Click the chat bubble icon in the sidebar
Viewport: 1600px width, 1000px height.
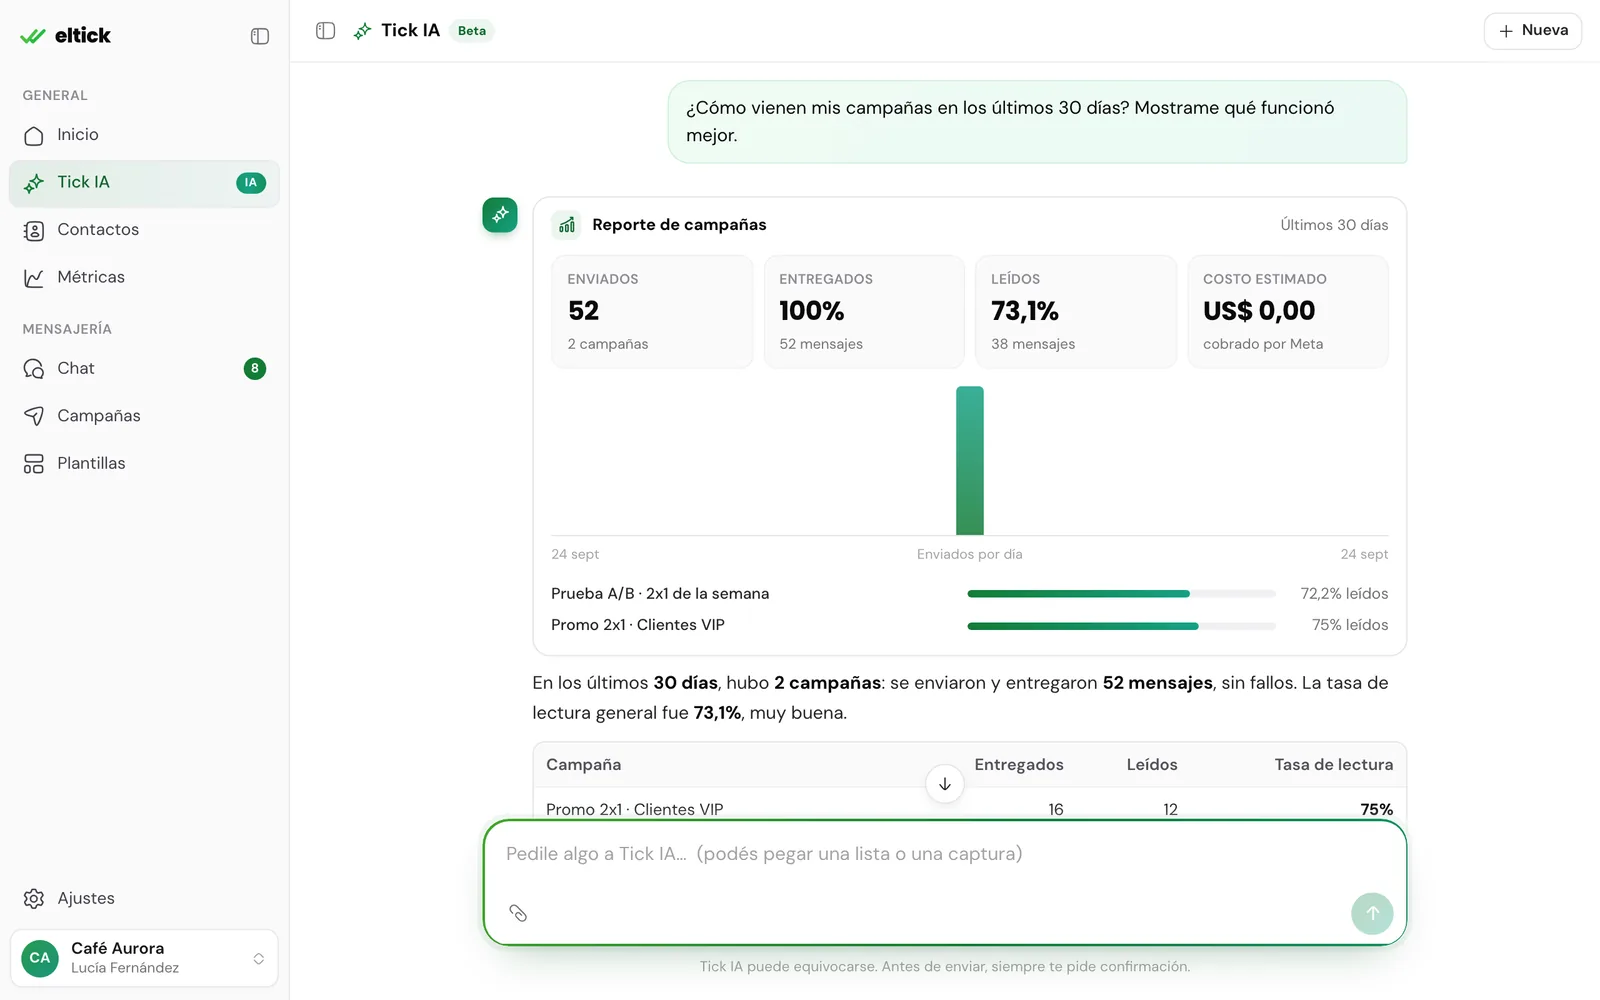pyautogui.click(x=34, y=369)
